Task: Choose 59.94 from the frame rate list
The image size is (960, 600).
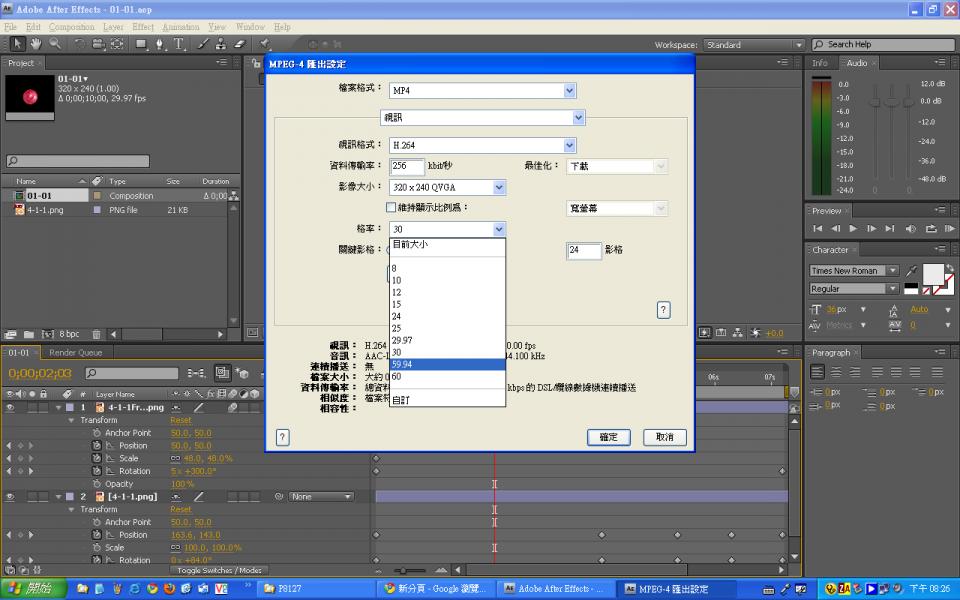Action: [447, 365]
